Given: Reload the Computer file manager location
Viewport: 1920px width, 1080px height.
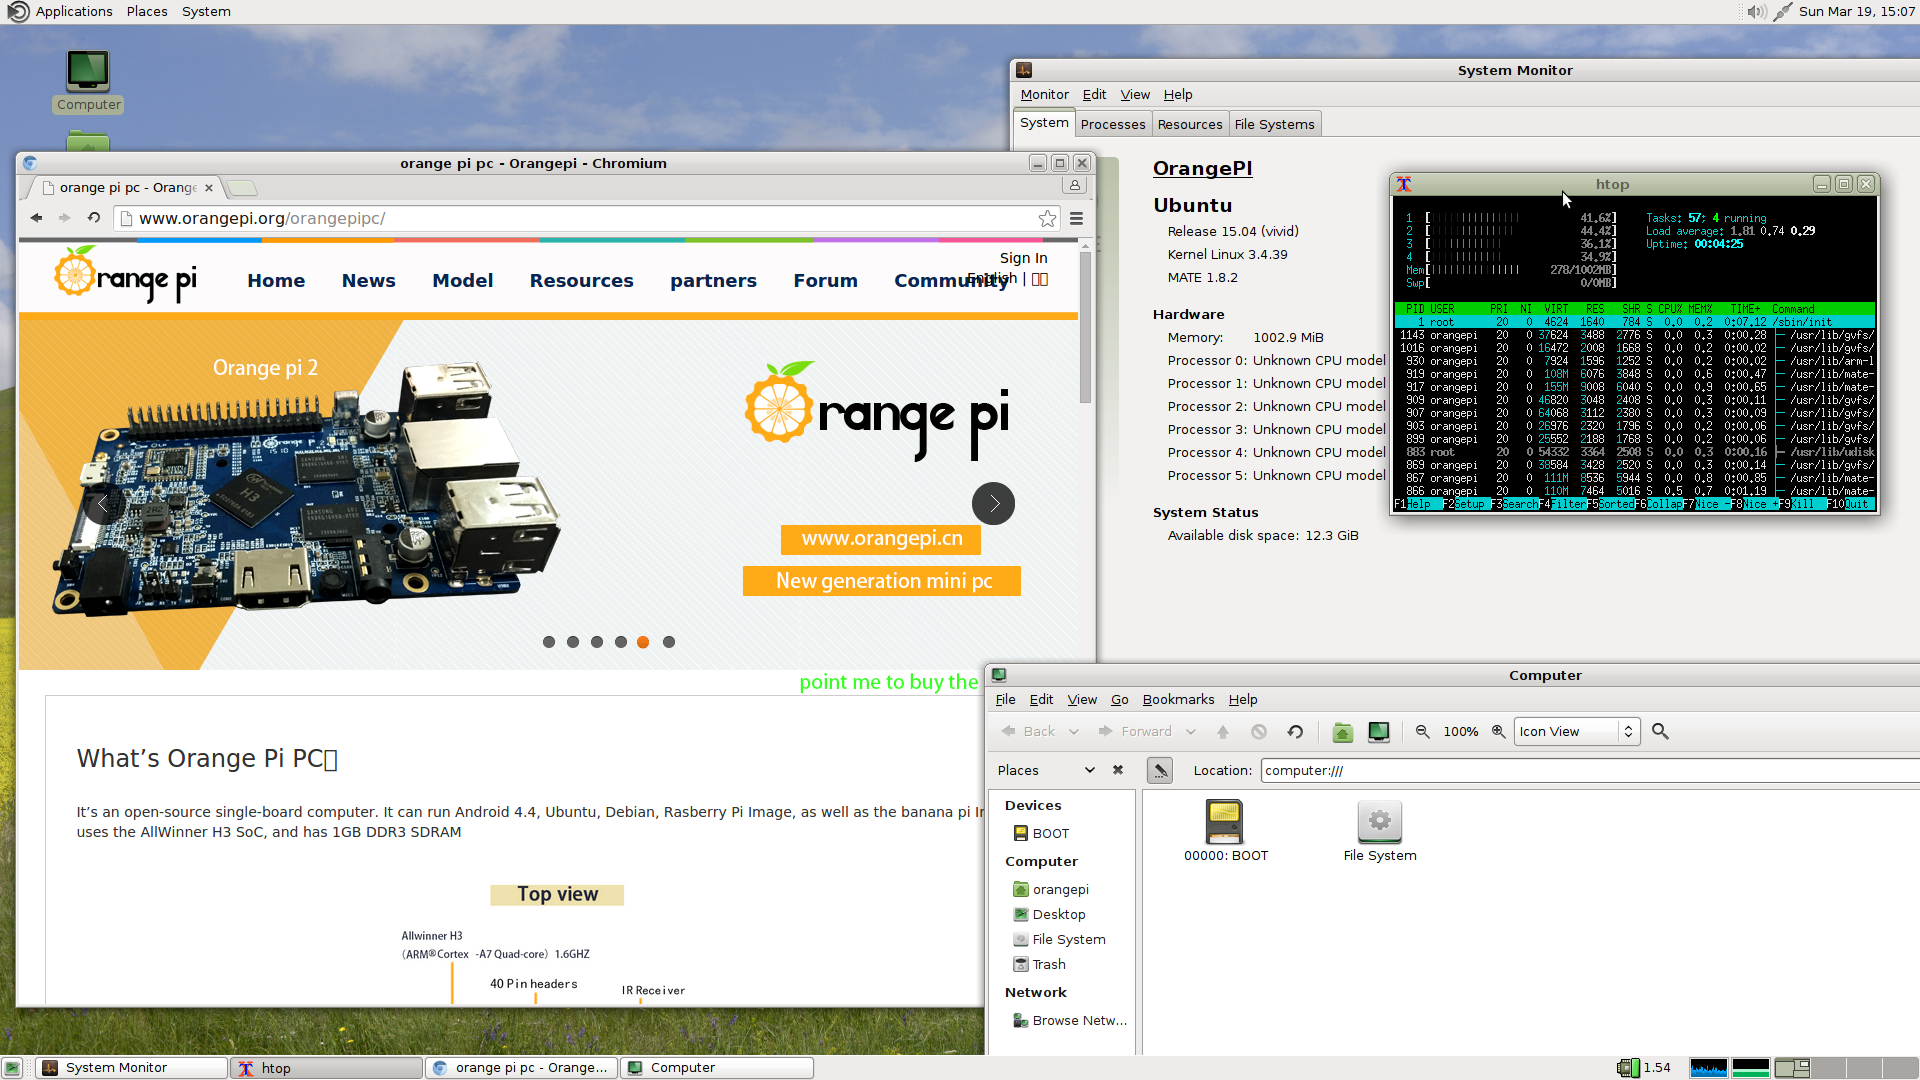Looking at the screenshot, I should click(1295, 732).
